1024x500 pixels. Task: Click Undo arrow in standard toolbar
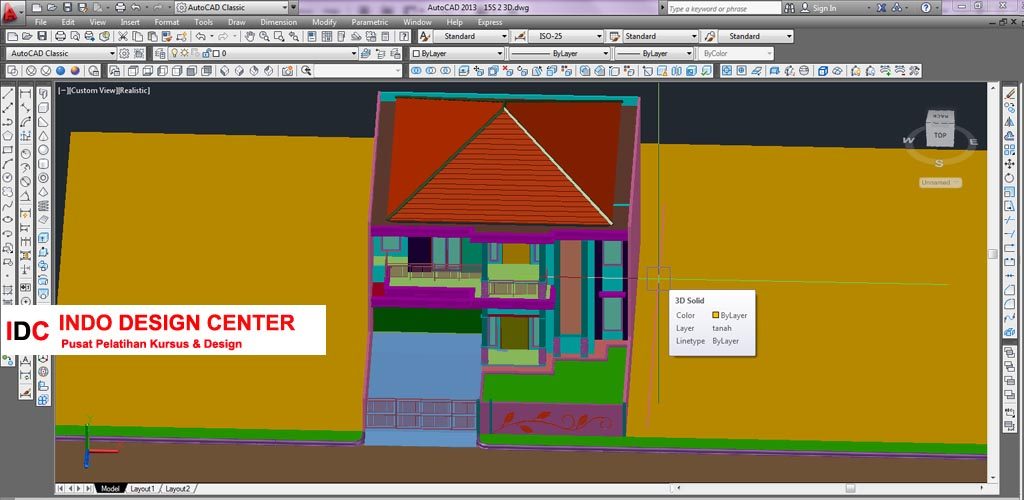pos(201,37)
